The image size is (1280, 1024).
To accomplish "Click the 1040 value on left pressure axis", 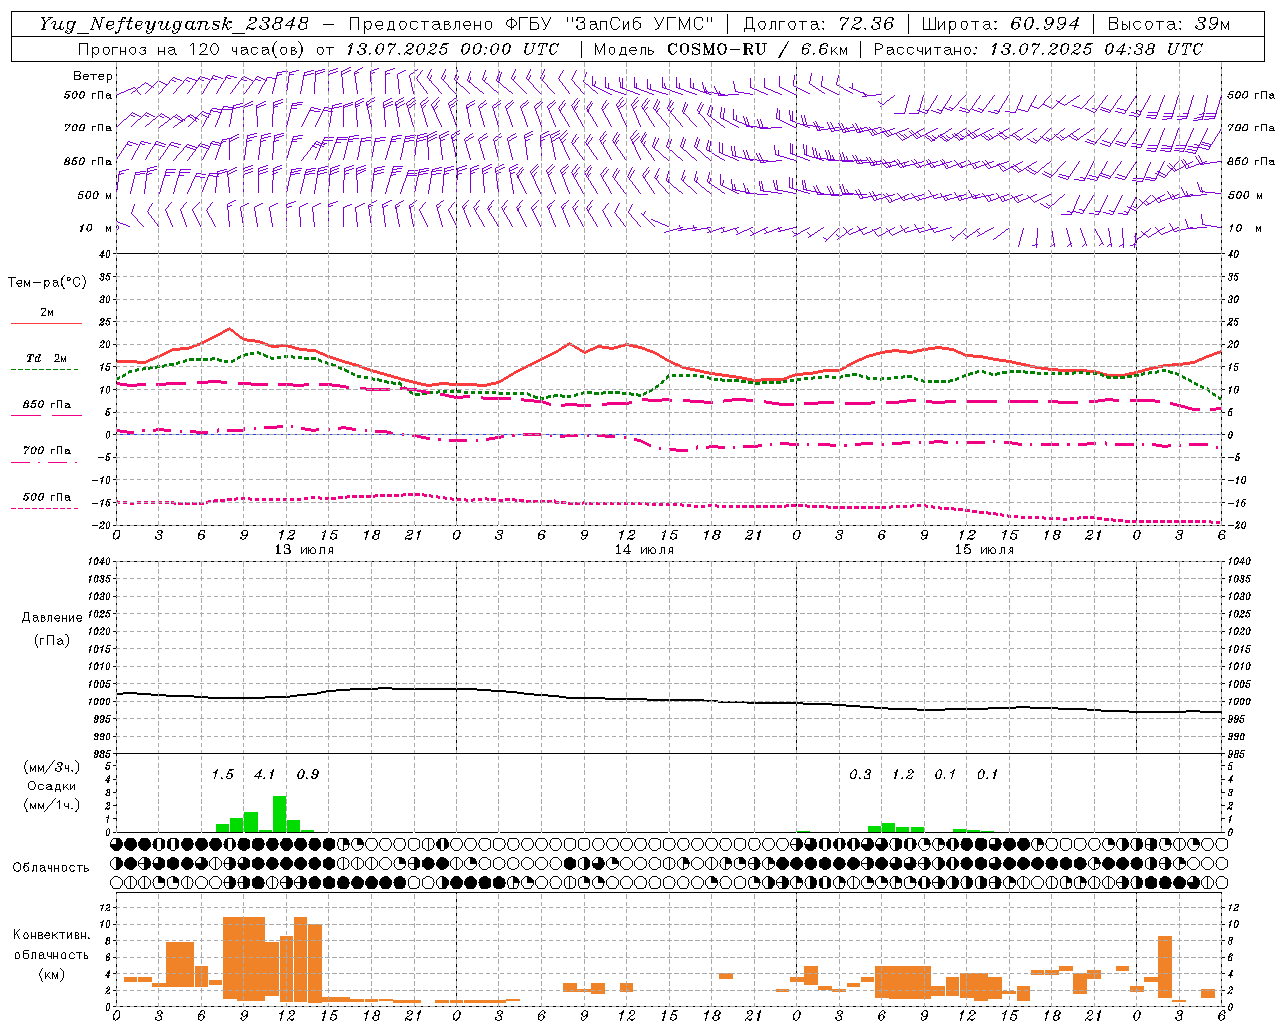I will (98, 561).
